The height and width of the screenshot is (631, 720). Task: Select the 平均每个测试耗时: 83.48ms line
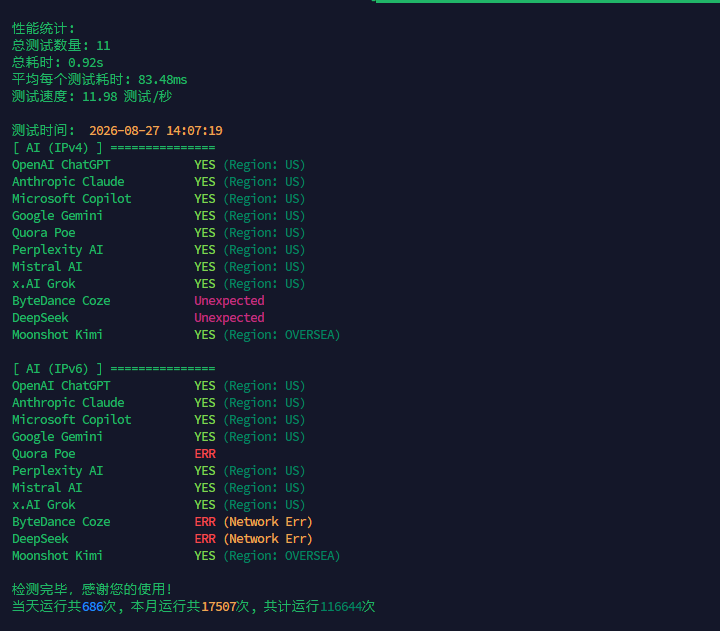100,79
